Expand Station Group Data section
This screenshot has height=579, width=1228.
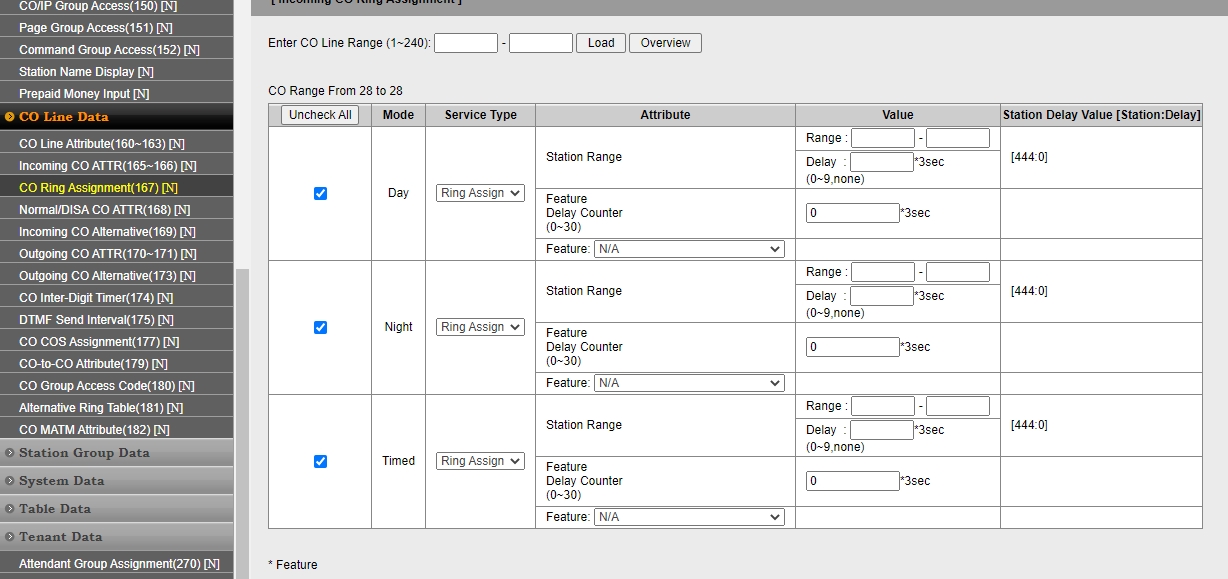click(84, 453)
